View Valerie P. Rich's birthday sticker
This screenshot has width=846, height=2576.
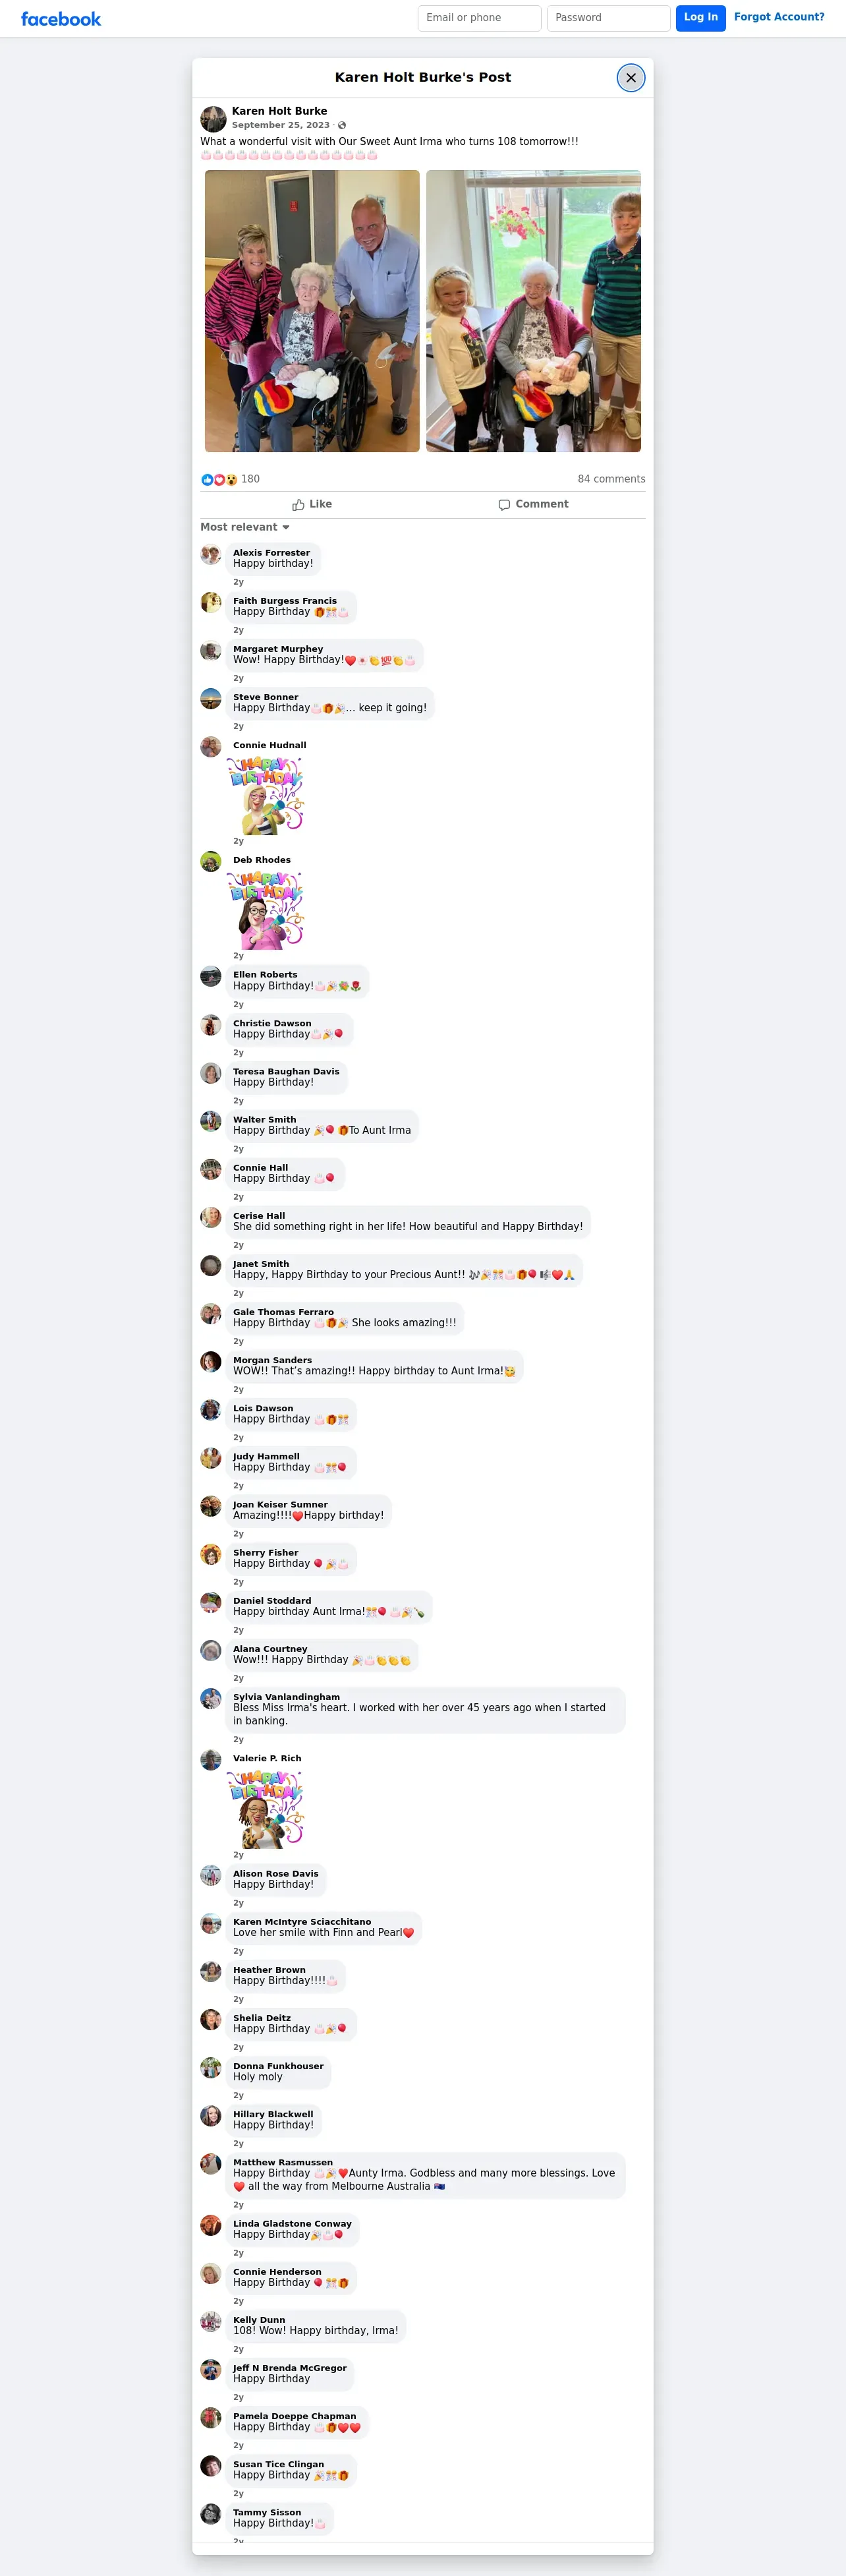click(x=266, y=1808)
